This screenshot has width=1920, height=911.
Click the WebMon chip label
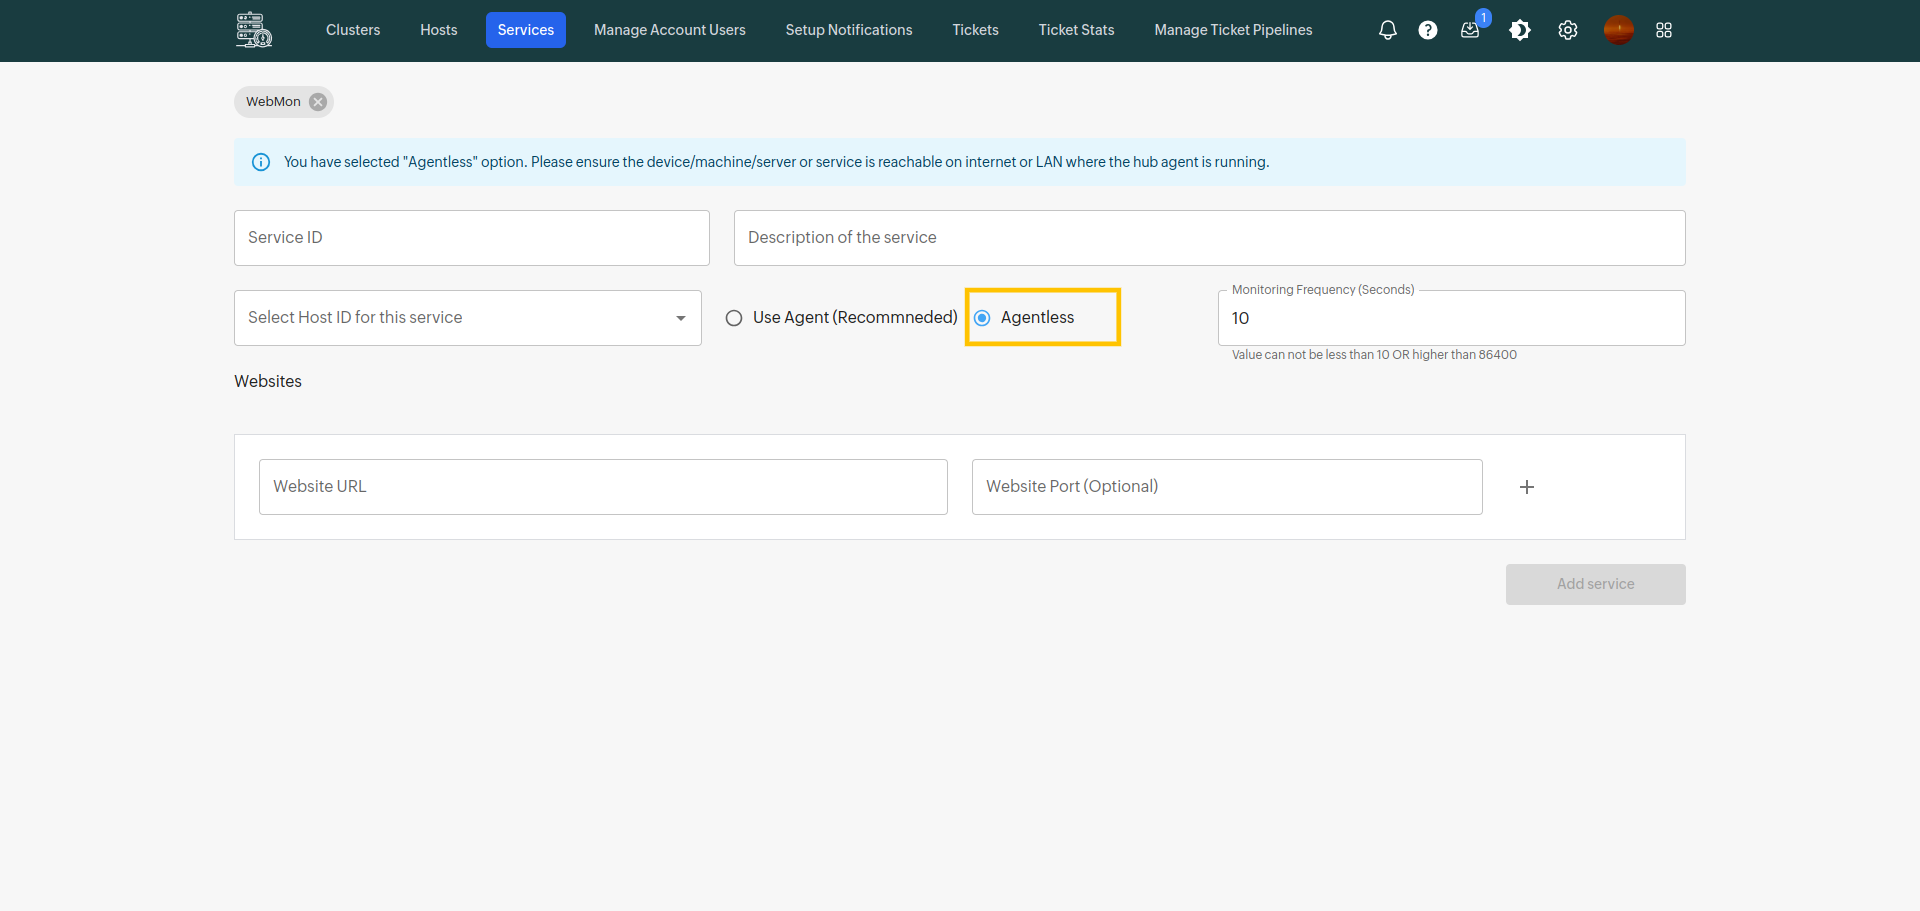[x=273, y=102]
